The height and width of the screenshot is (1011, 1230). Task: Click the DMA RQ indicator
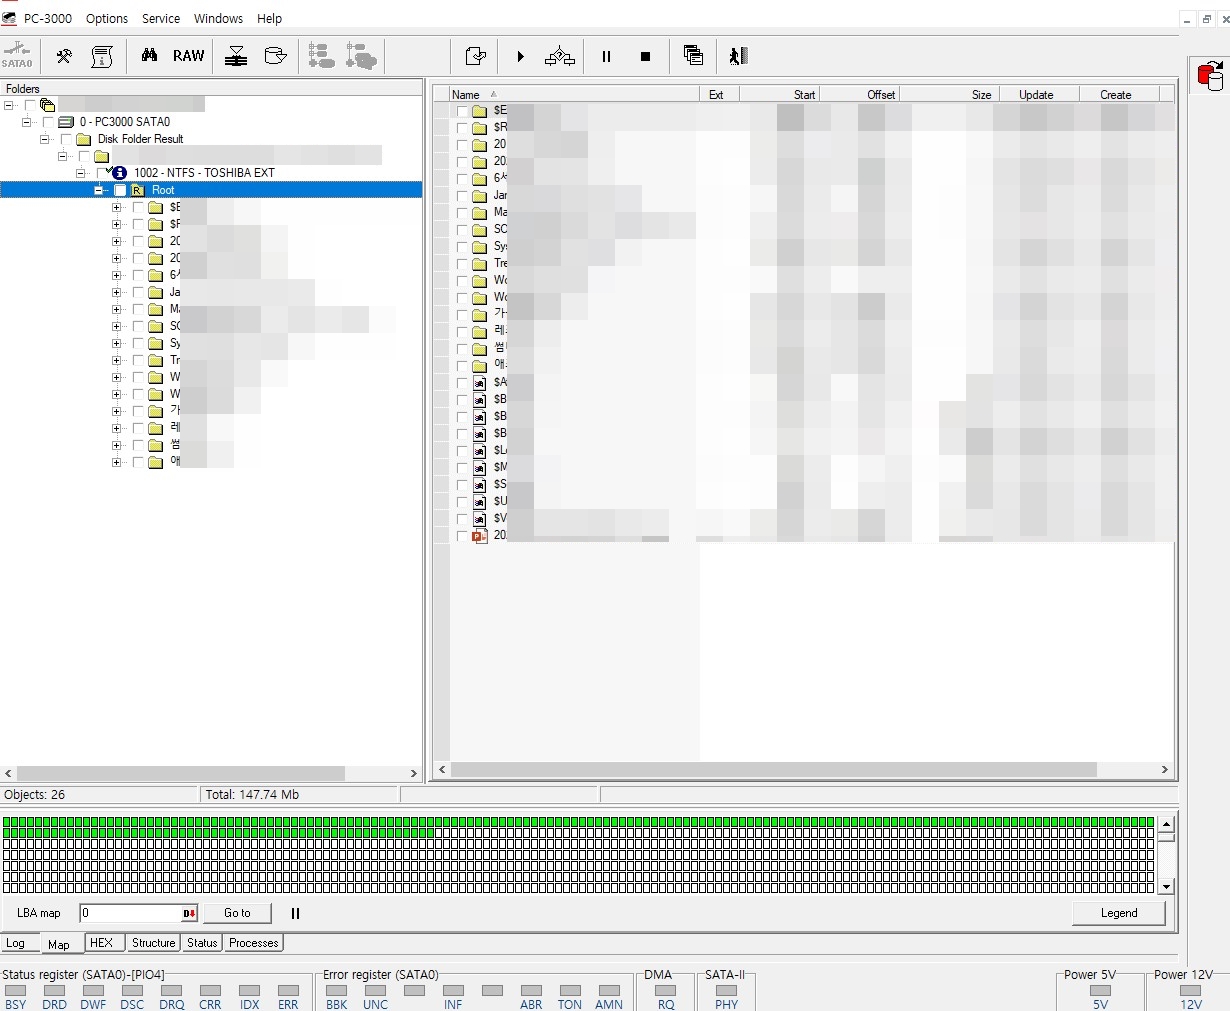coord(666,991)
